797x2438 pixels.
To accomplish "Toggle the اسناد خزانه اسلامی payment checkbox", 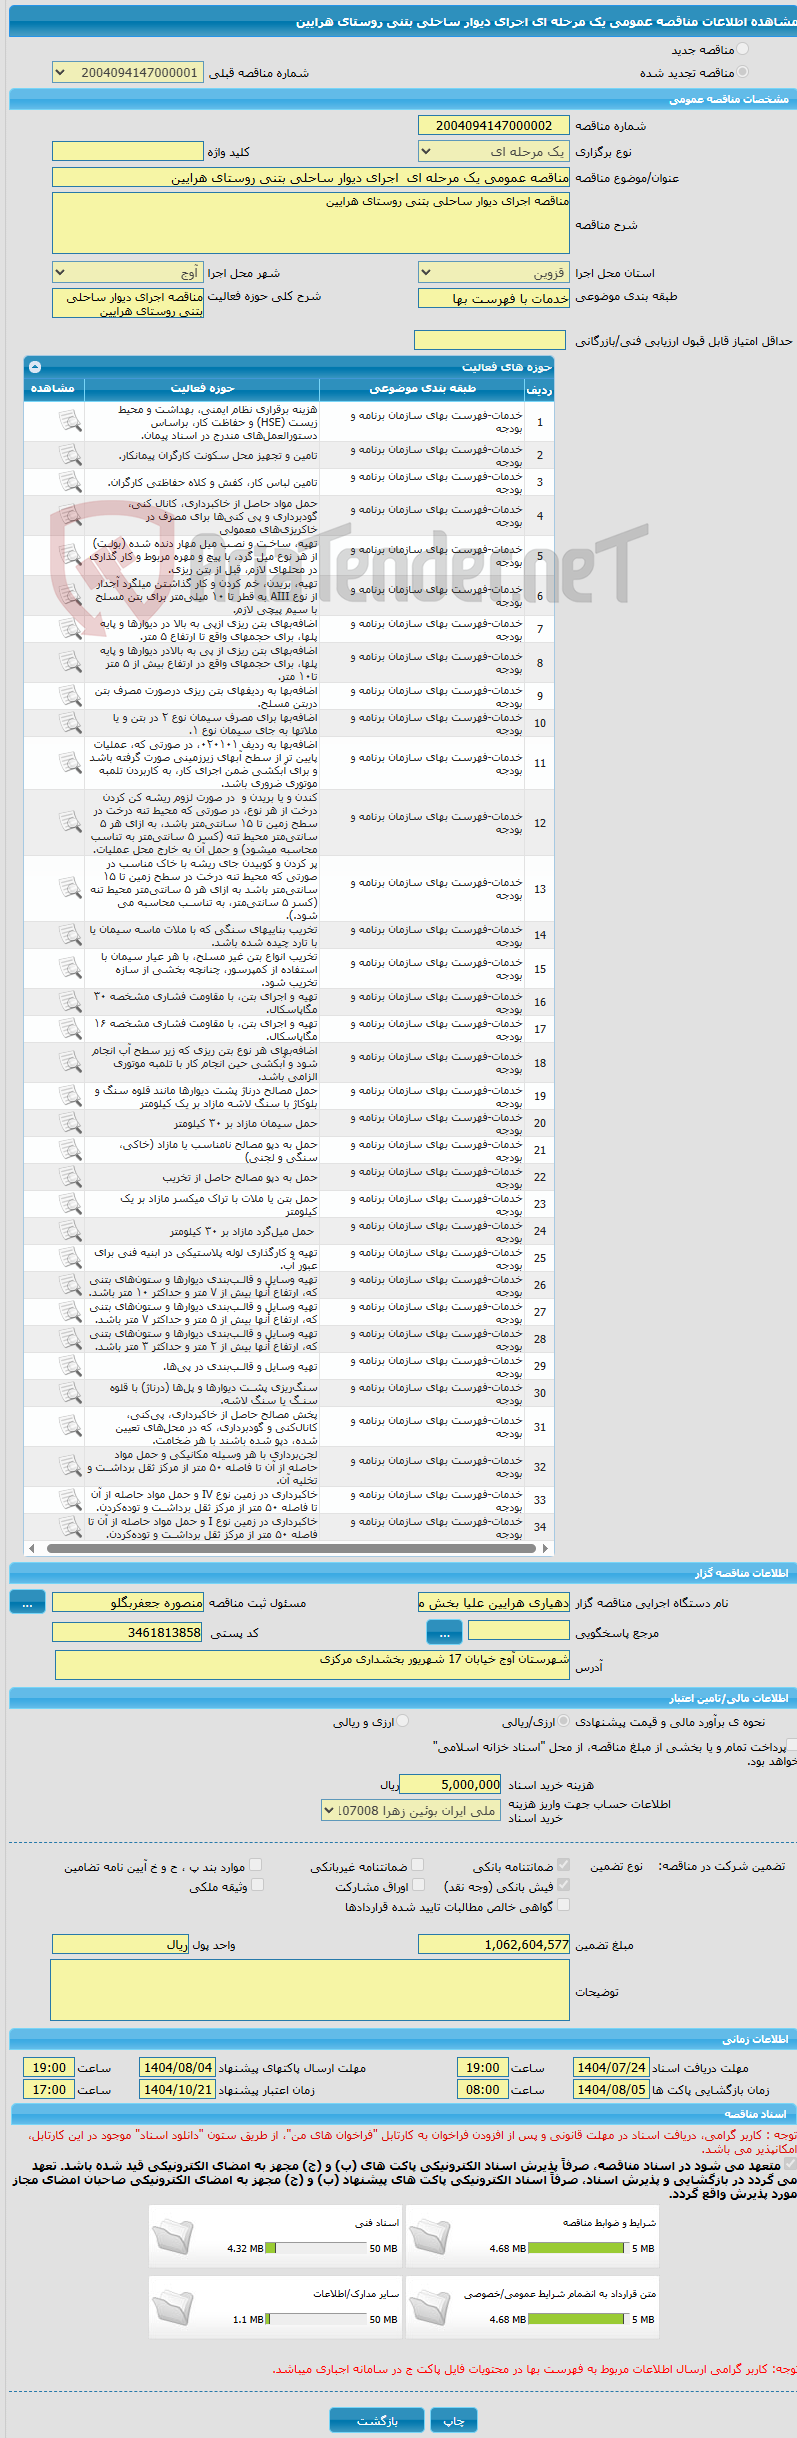I will coord(791,1745).
